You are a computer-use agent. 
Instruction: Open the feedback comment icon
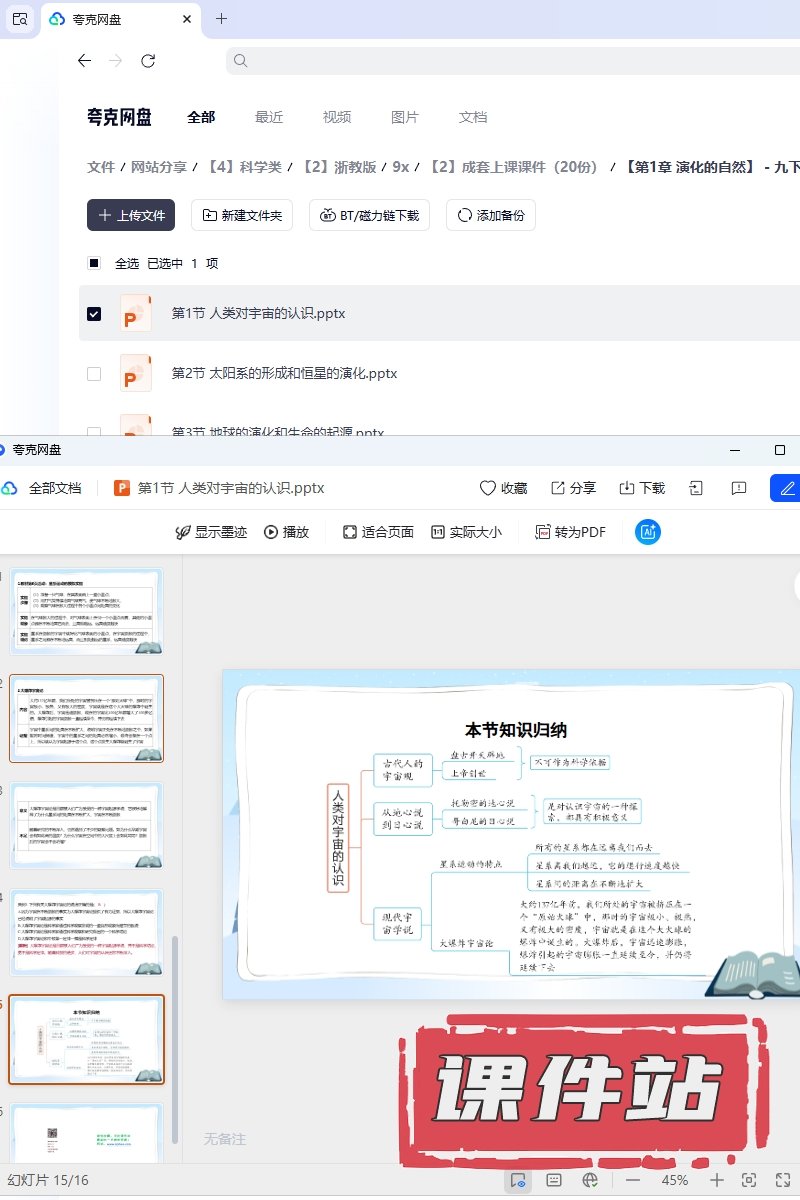pos(739,488)
